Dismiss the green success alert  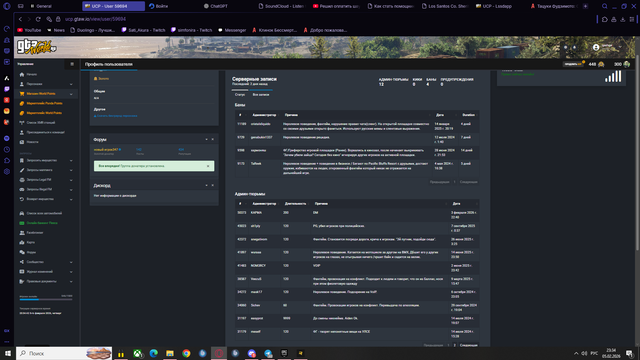coord(208,166)
